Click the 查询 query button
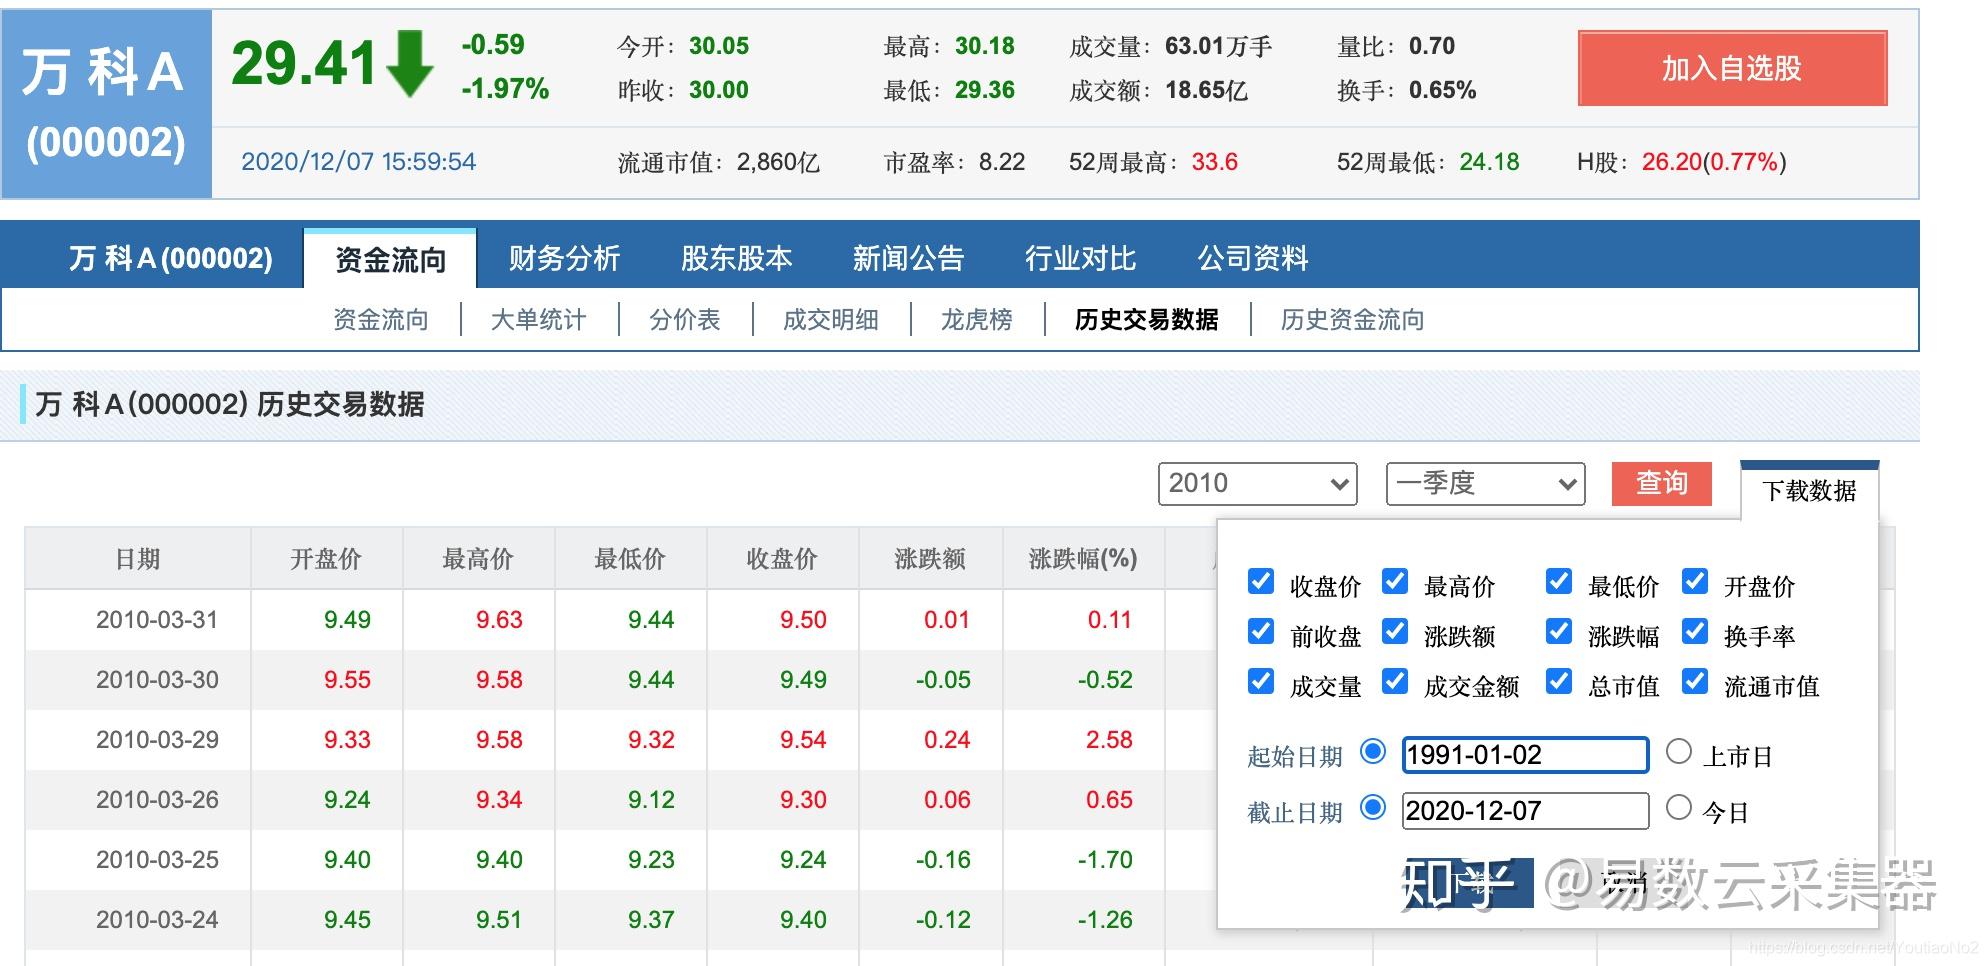 click(1662, 484)
